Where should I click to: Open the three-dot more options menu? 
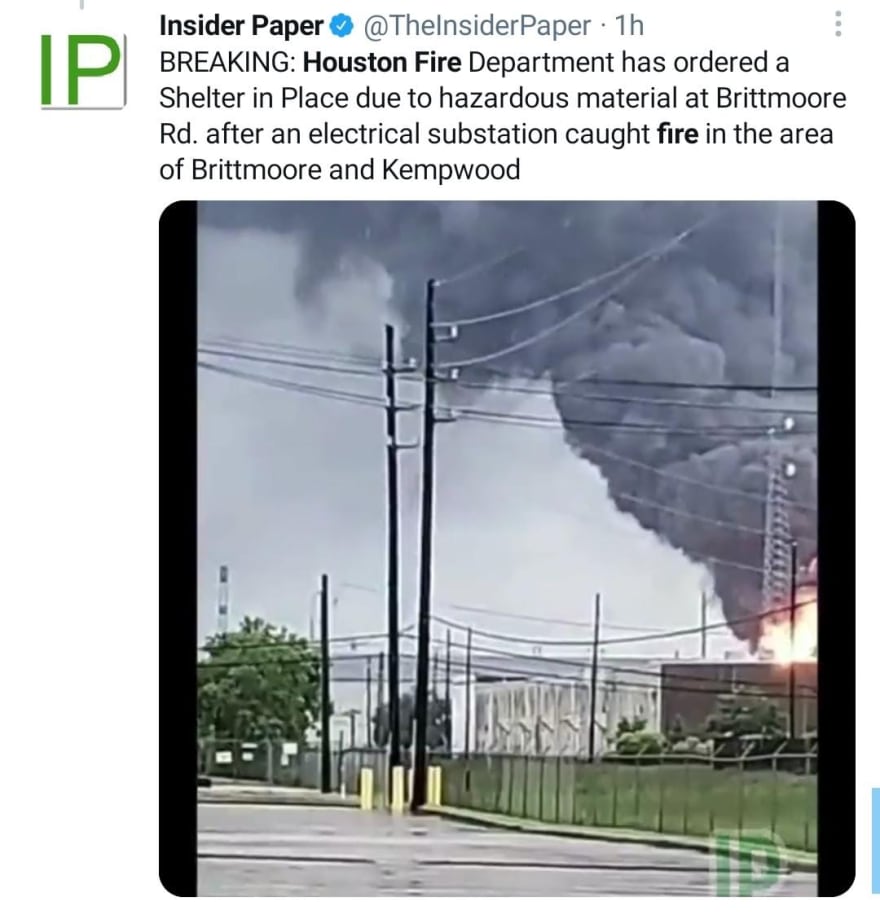tap(838, 23)
